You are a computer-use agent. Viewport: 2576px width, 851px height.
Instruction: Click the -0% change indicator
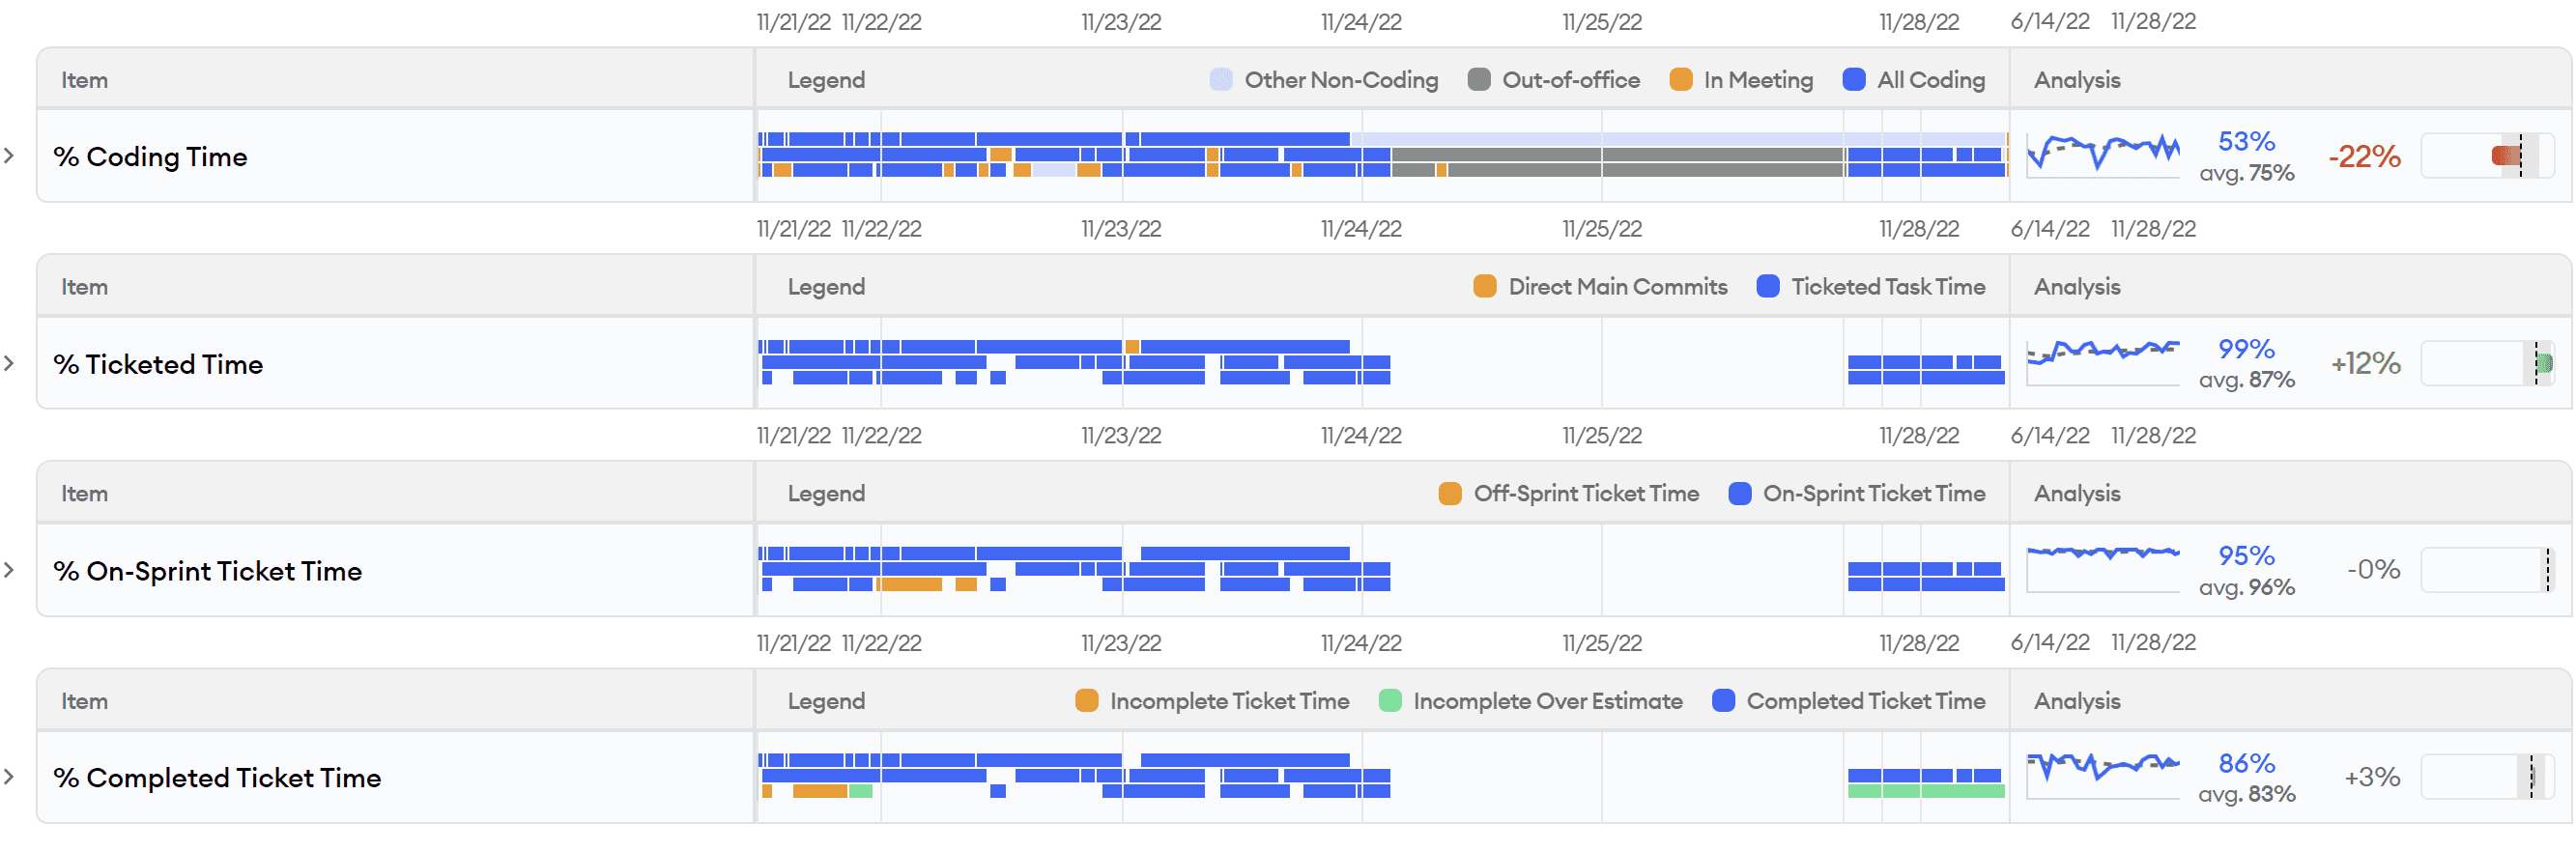(x=2373, y=570)
